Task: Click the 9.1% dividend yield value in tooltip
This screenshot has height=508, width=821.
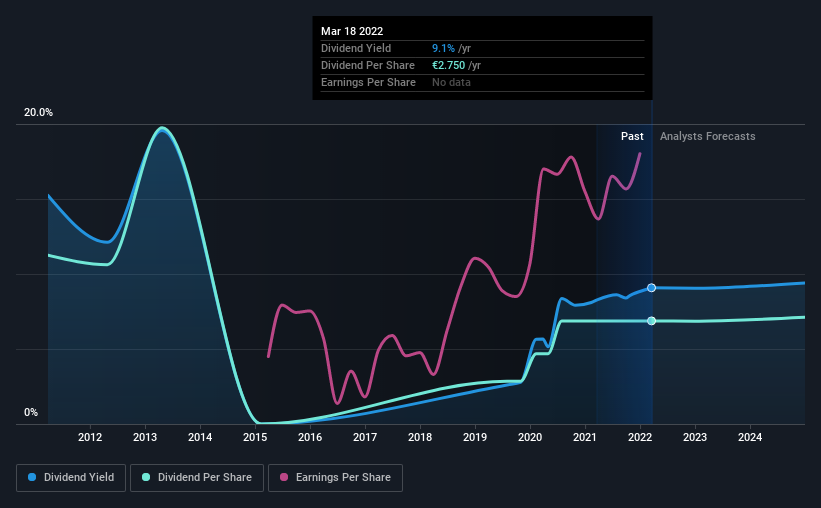Action: (x=443, y=48)
